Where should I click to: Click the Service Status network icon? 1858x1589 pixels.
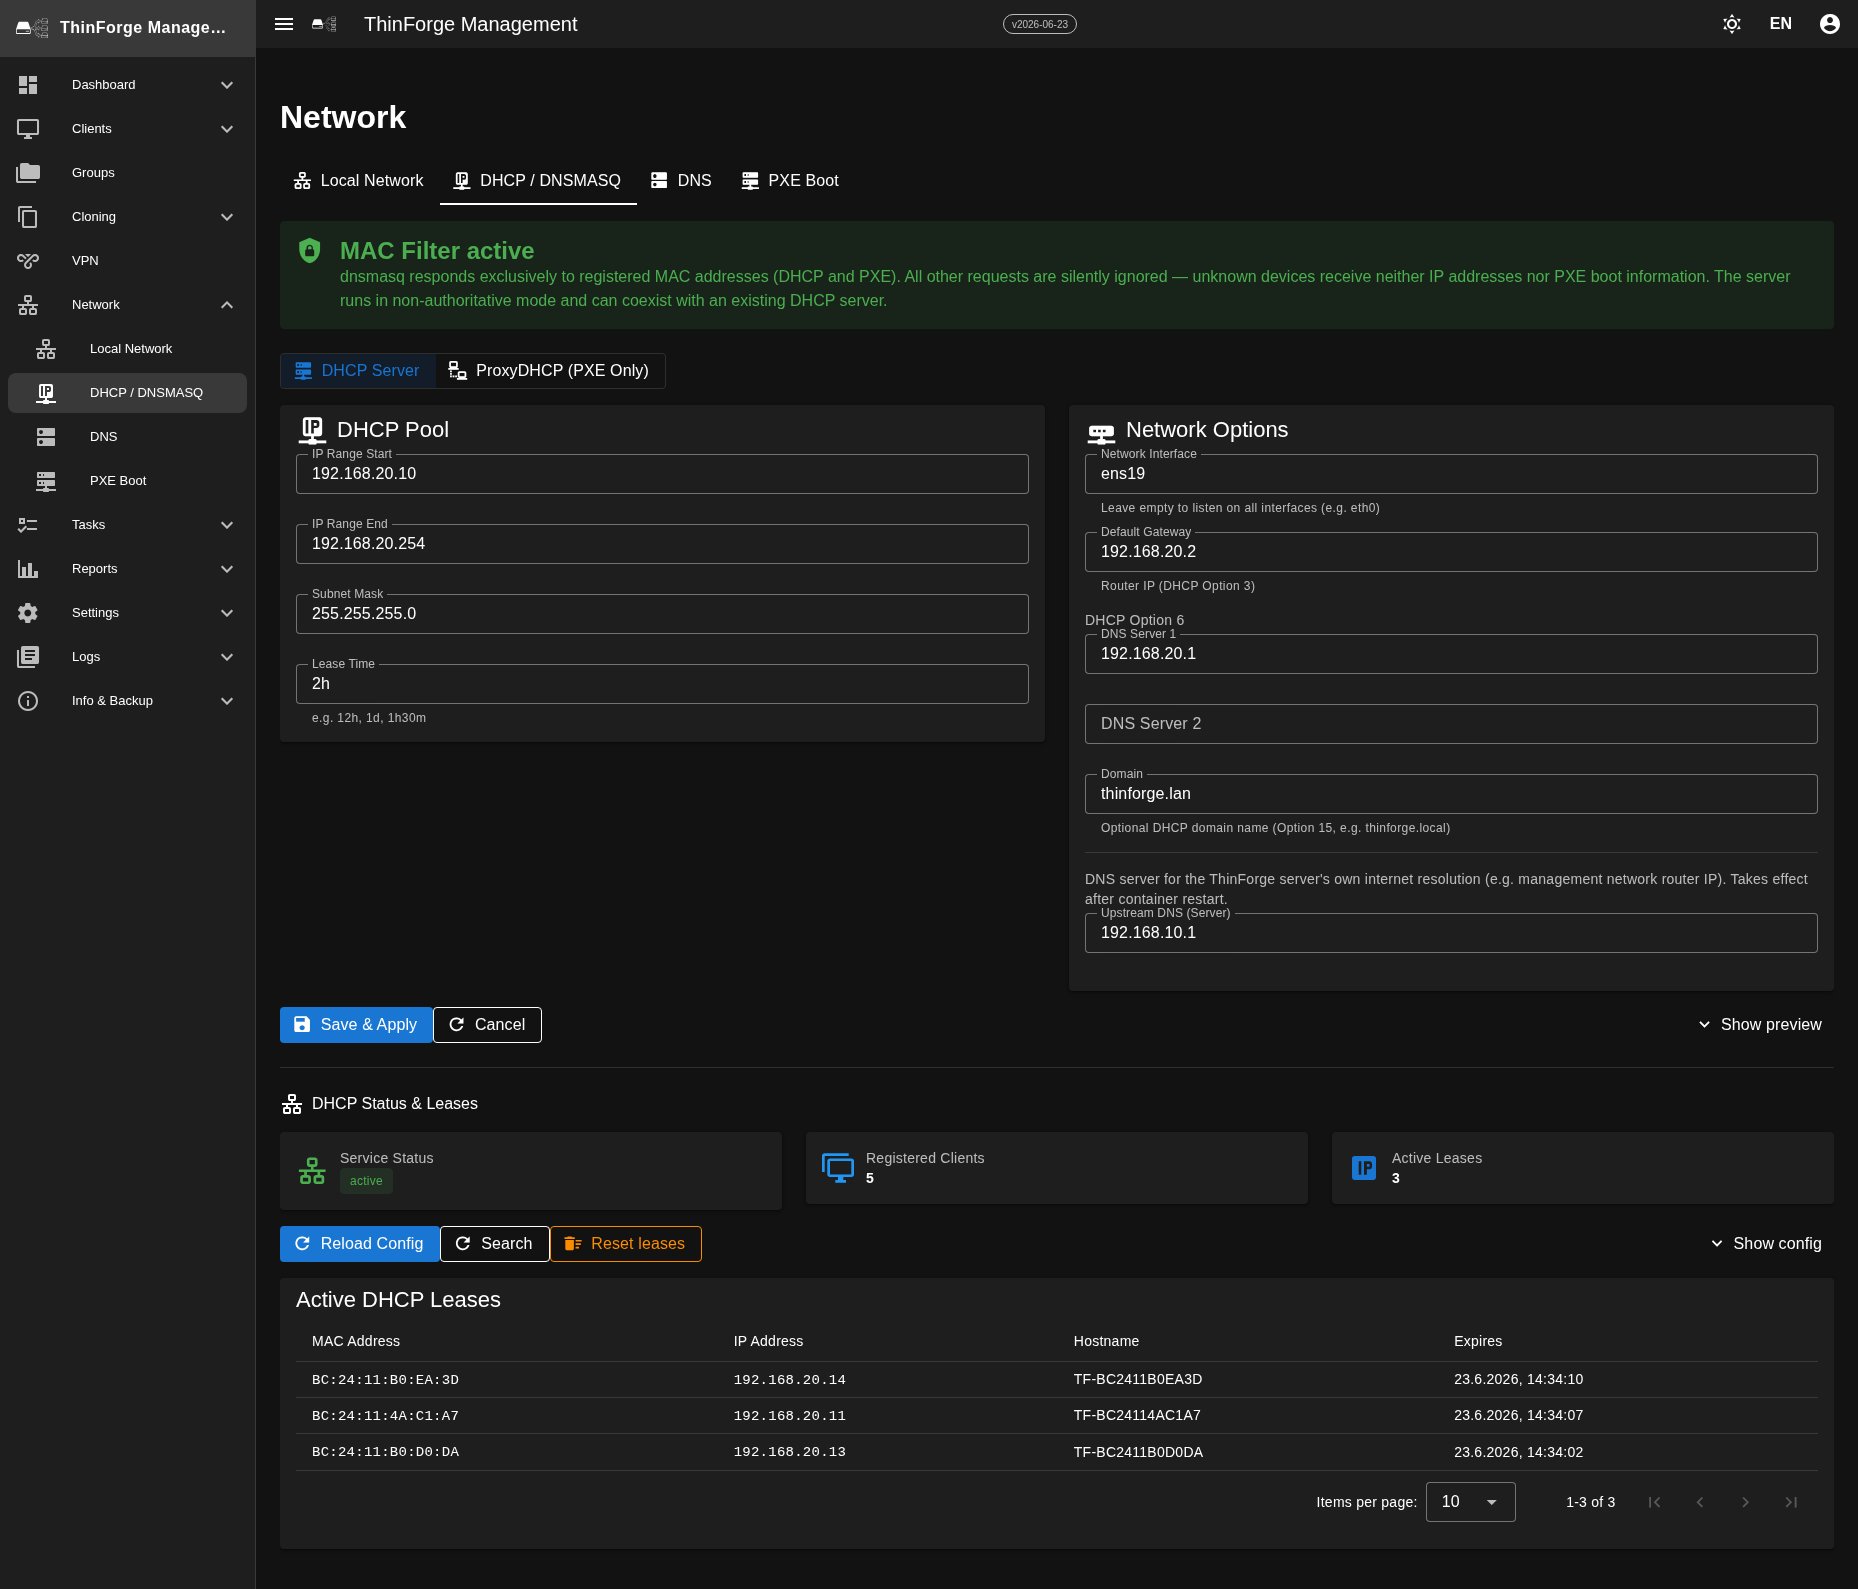(x=312, y=1170)
